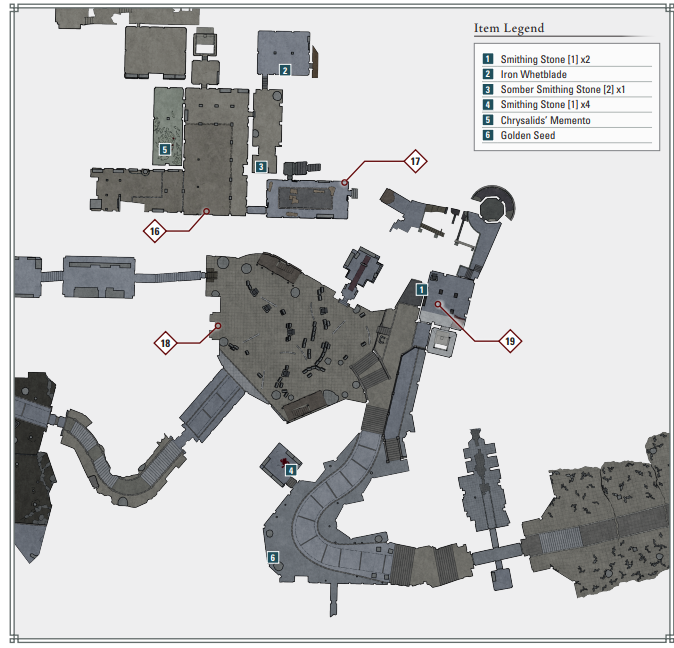The width and height of the screenshot is (674, 648).
Task: Click legend number 5 square
Action: click(488, 120)
